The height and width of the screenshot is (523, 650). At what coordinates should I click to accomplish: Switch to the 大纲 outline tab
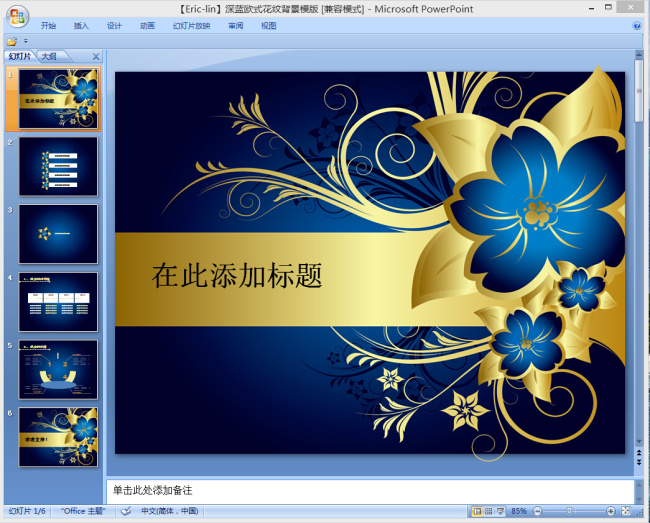pos(49,56)
